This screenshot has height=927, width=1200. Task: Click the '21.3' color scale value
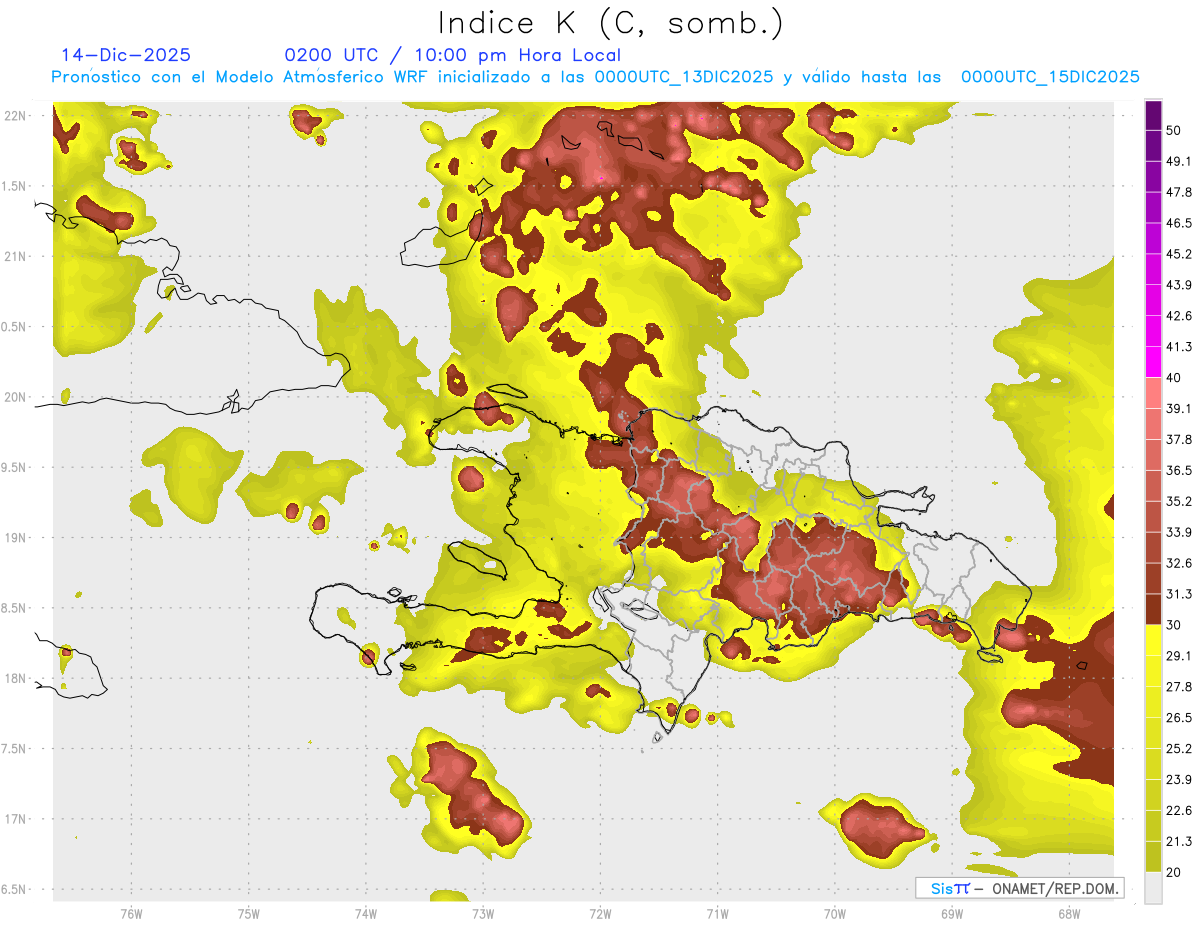pyautogui.click(x=1179, y=841)
